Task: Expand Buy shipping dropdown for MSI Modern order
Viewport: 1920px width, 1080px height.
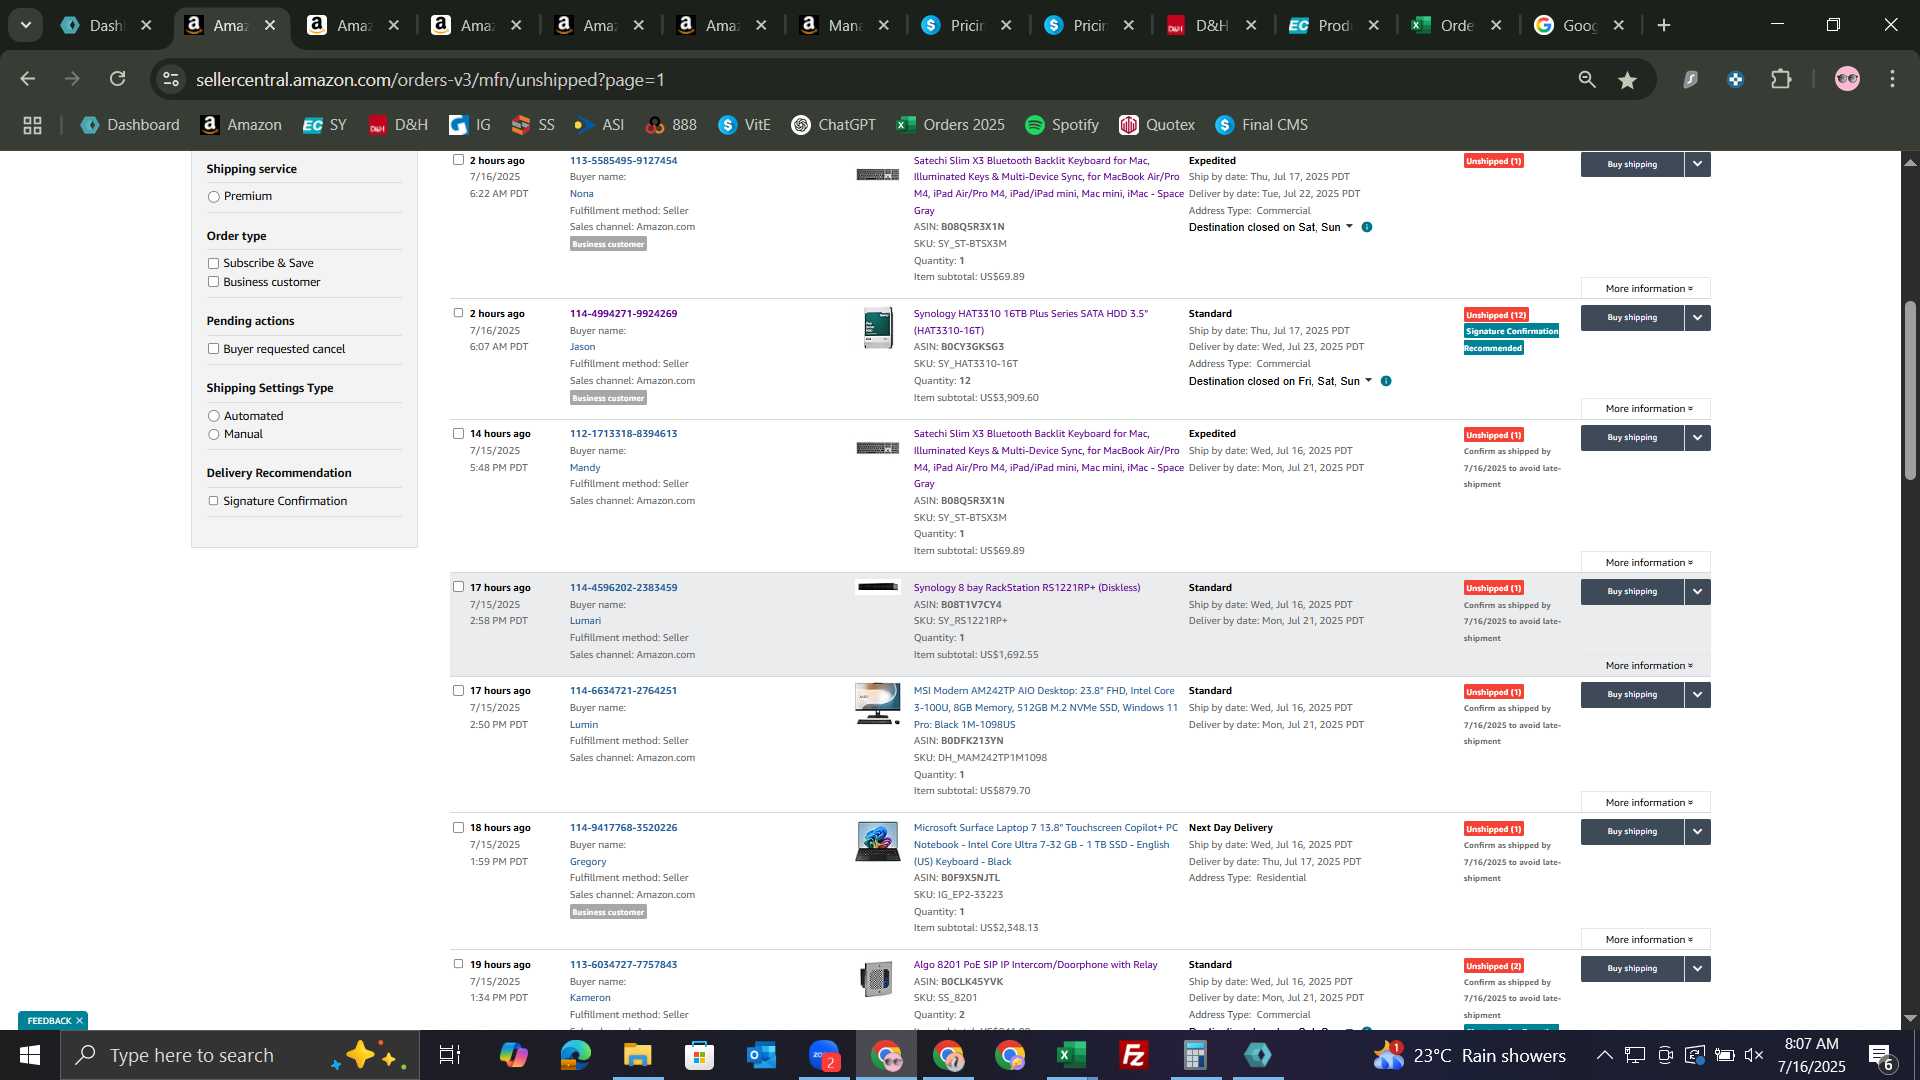Action: (x=1697, y=695)
